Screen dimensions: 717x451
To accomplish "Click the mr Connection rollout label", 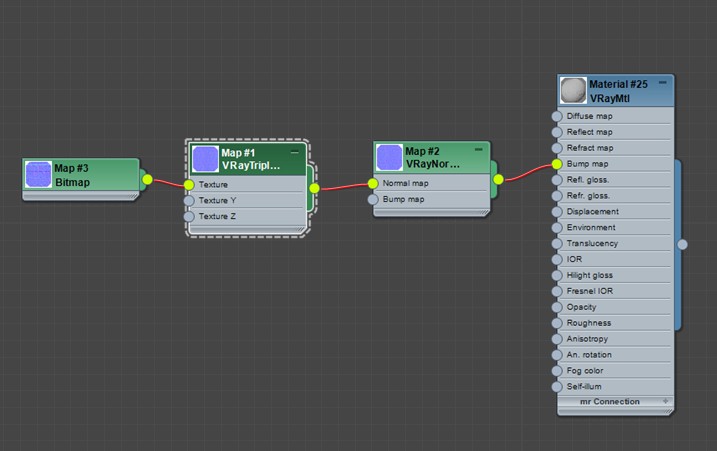I will [x=610, y=401].
